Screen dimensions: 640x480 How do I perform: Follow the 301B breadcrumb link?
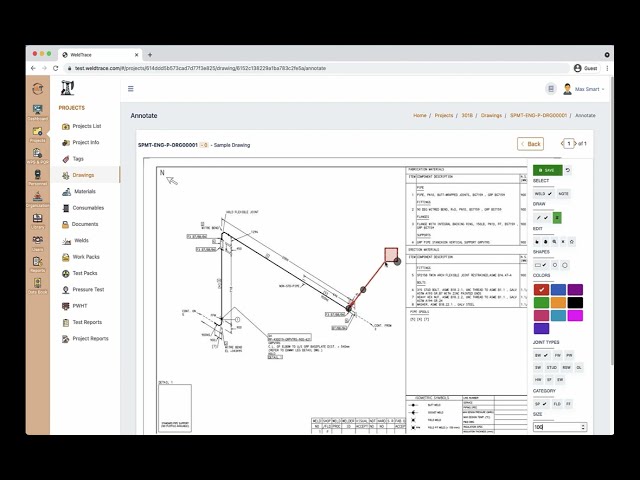tap(467, 116)
